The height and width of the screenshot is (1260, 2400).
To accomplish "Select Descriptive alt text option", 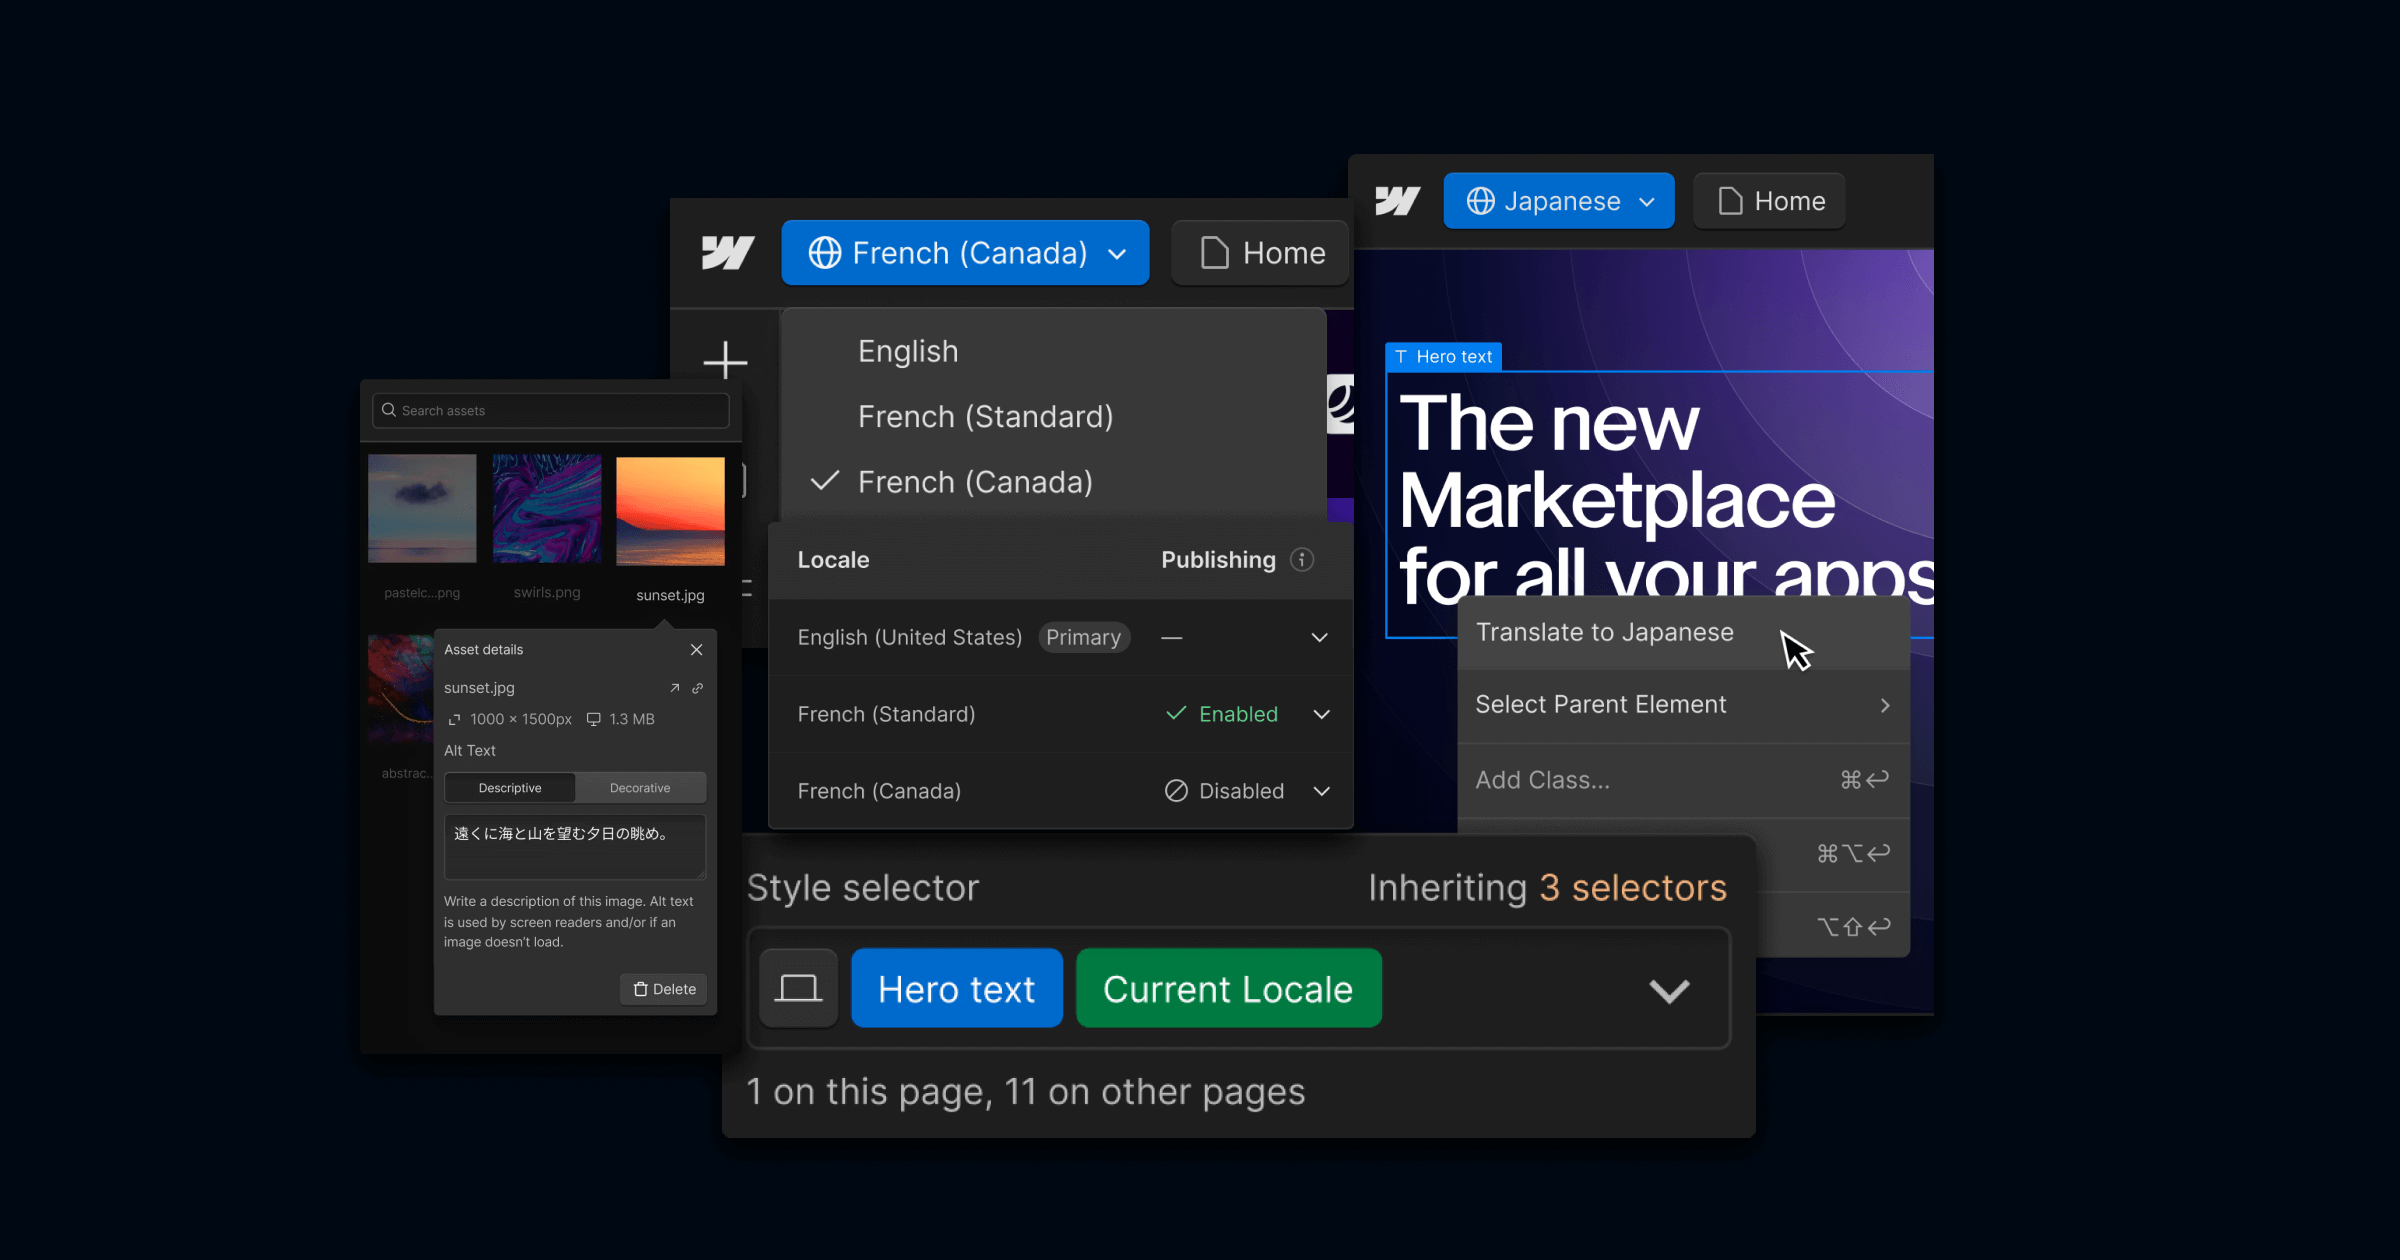I will [510, 788].
